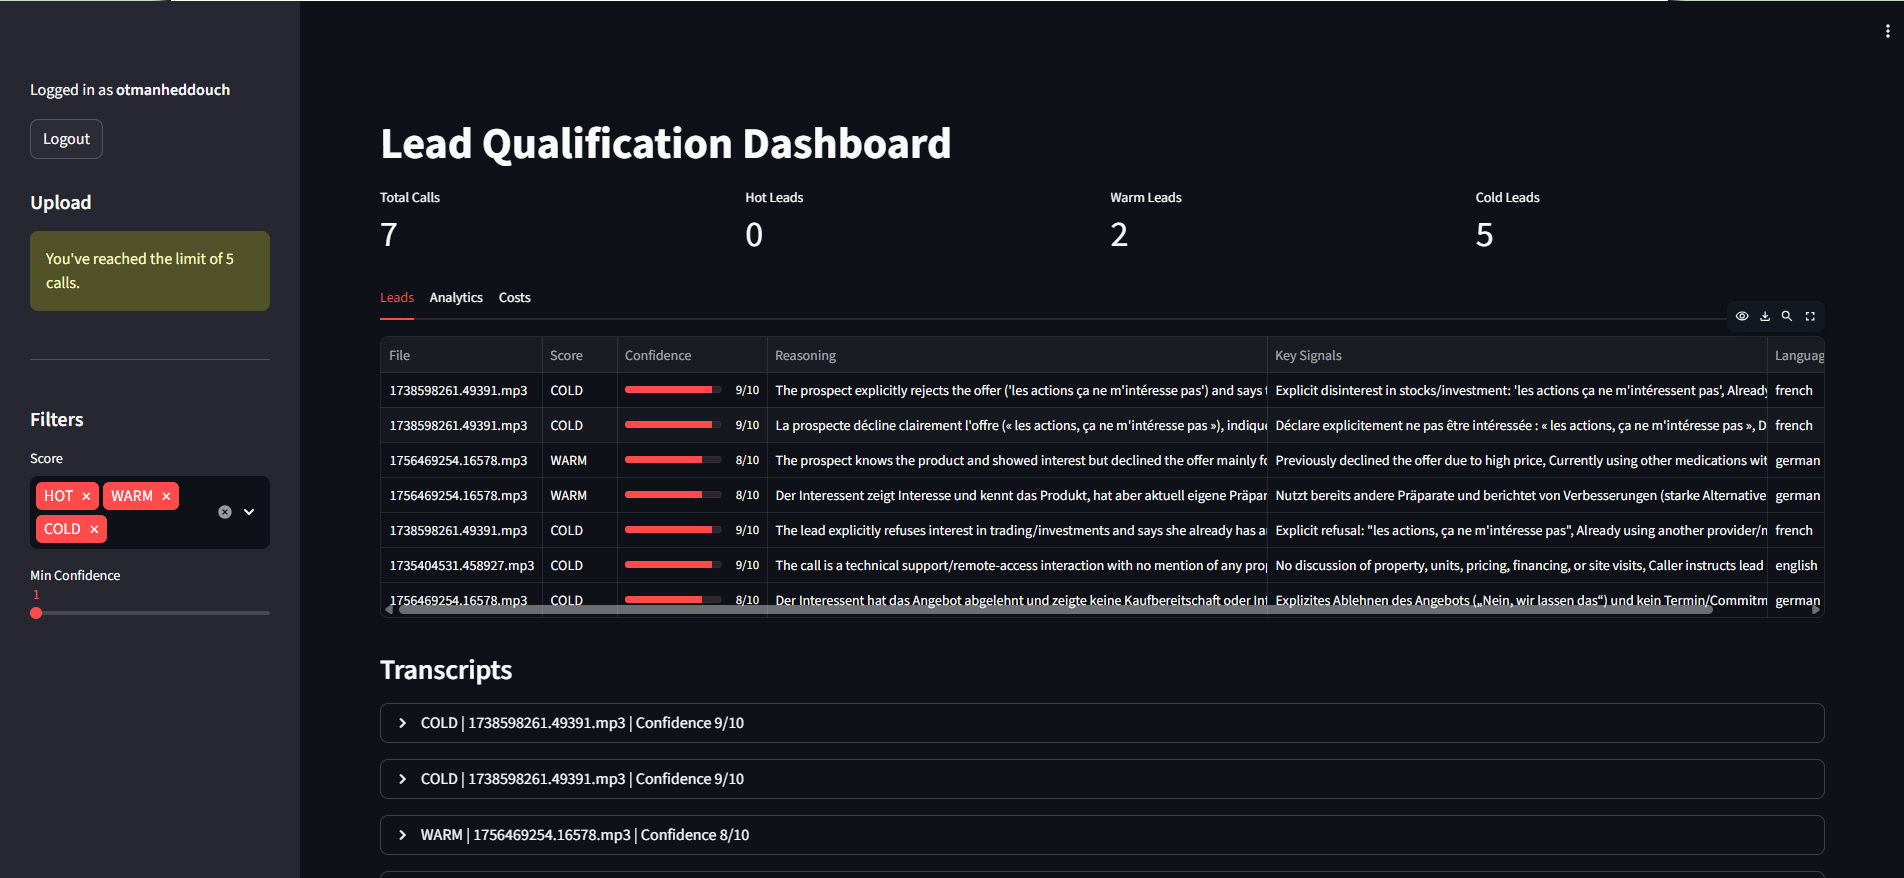
Task: Click the 'Warm Leads' metric label
Action: pos(1146,198)
